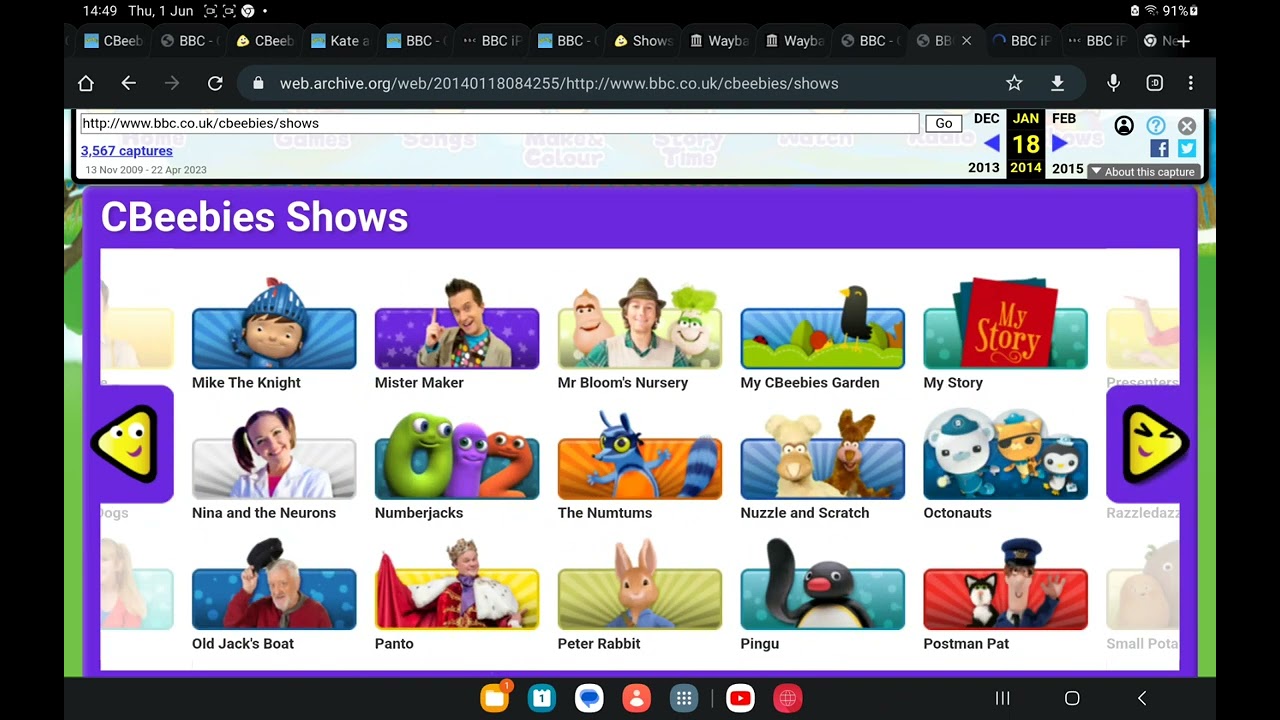Viewport: 1280px width, 720px height.
Task: Launch YouTube from the taskbar
Action: click(741, 698)
